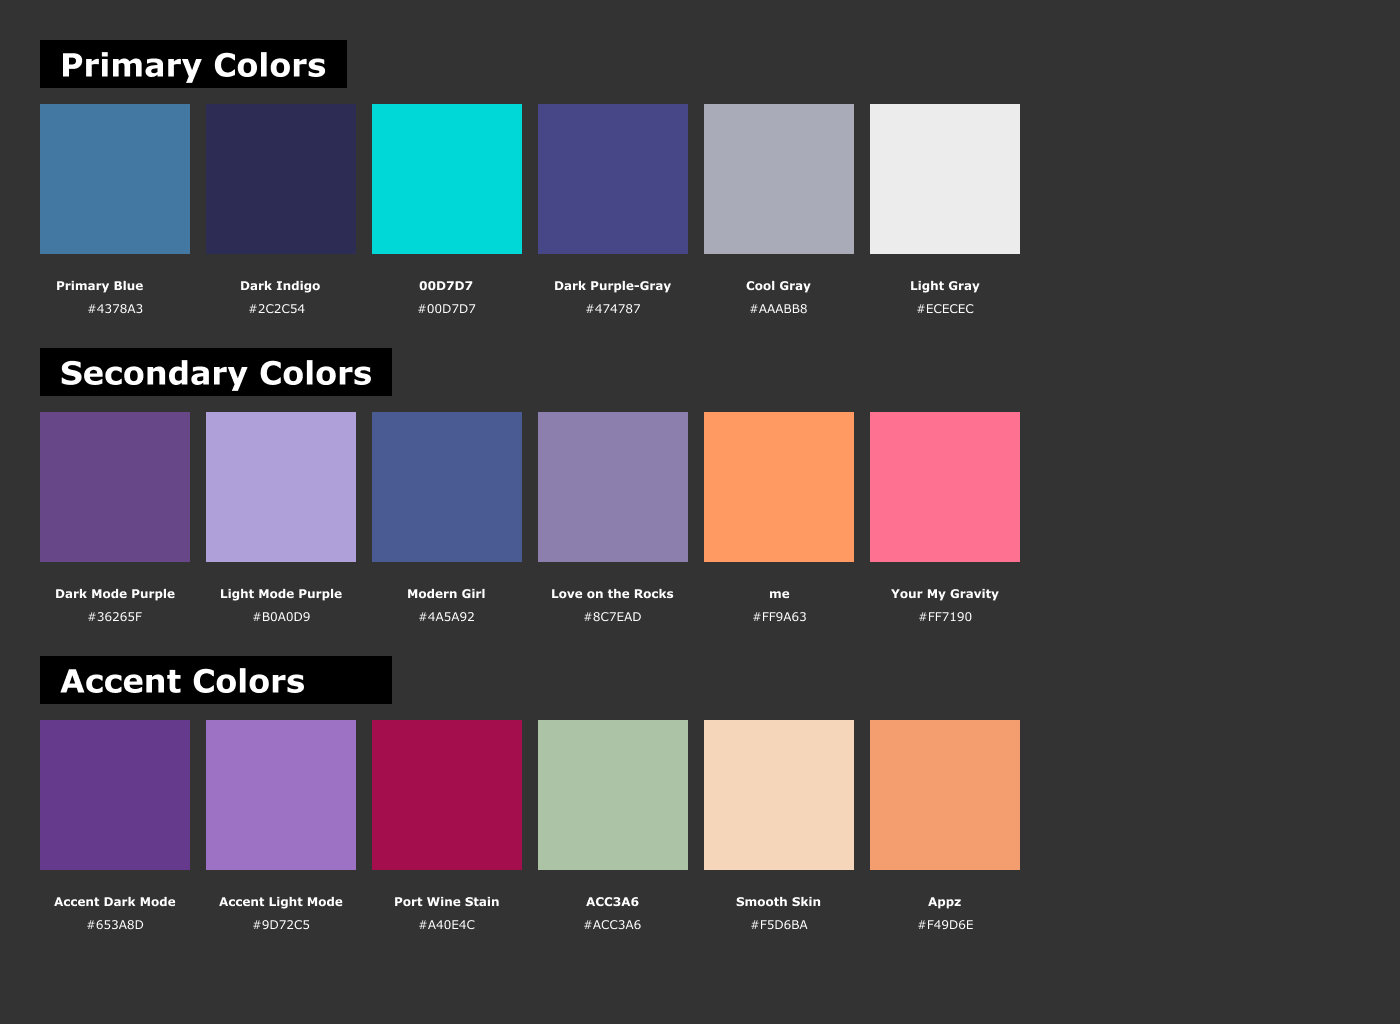Choose the Love on the Rocks swatch

point(613,487)
